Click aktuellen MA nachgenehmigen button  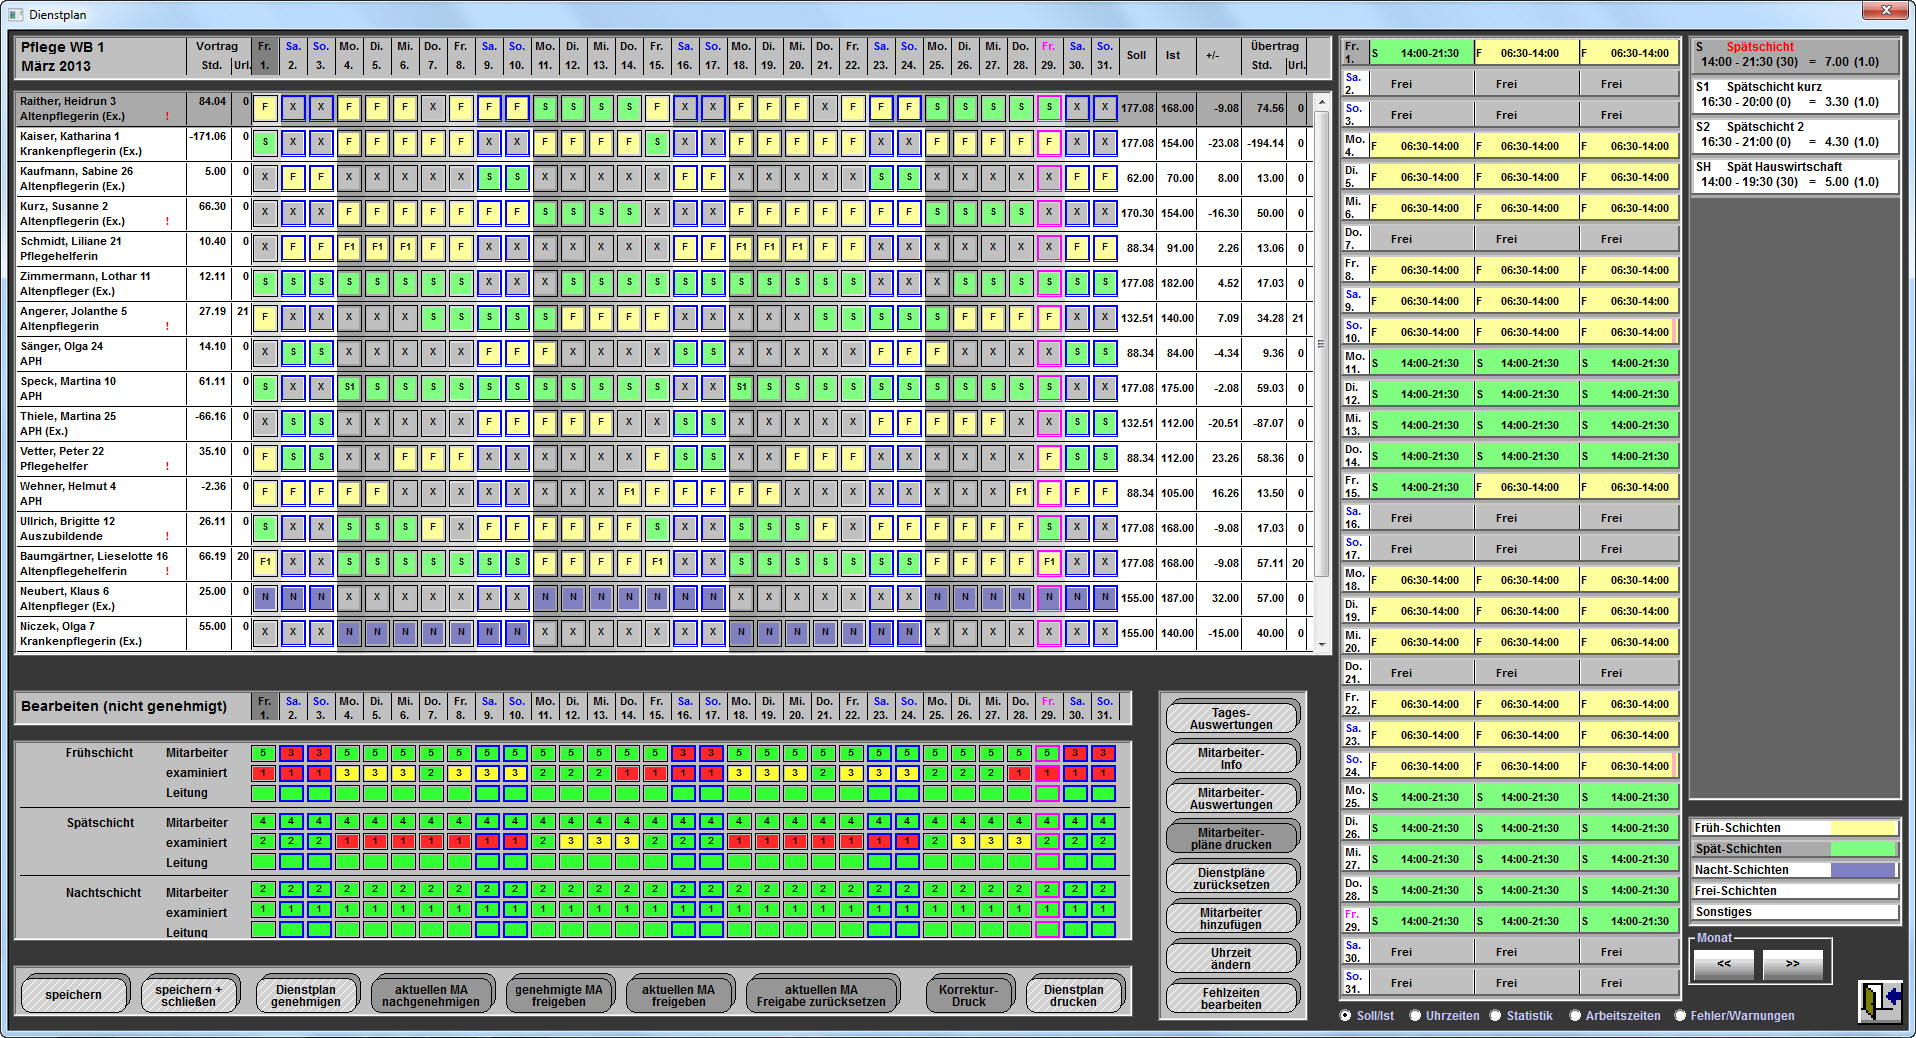pos(431,995)
